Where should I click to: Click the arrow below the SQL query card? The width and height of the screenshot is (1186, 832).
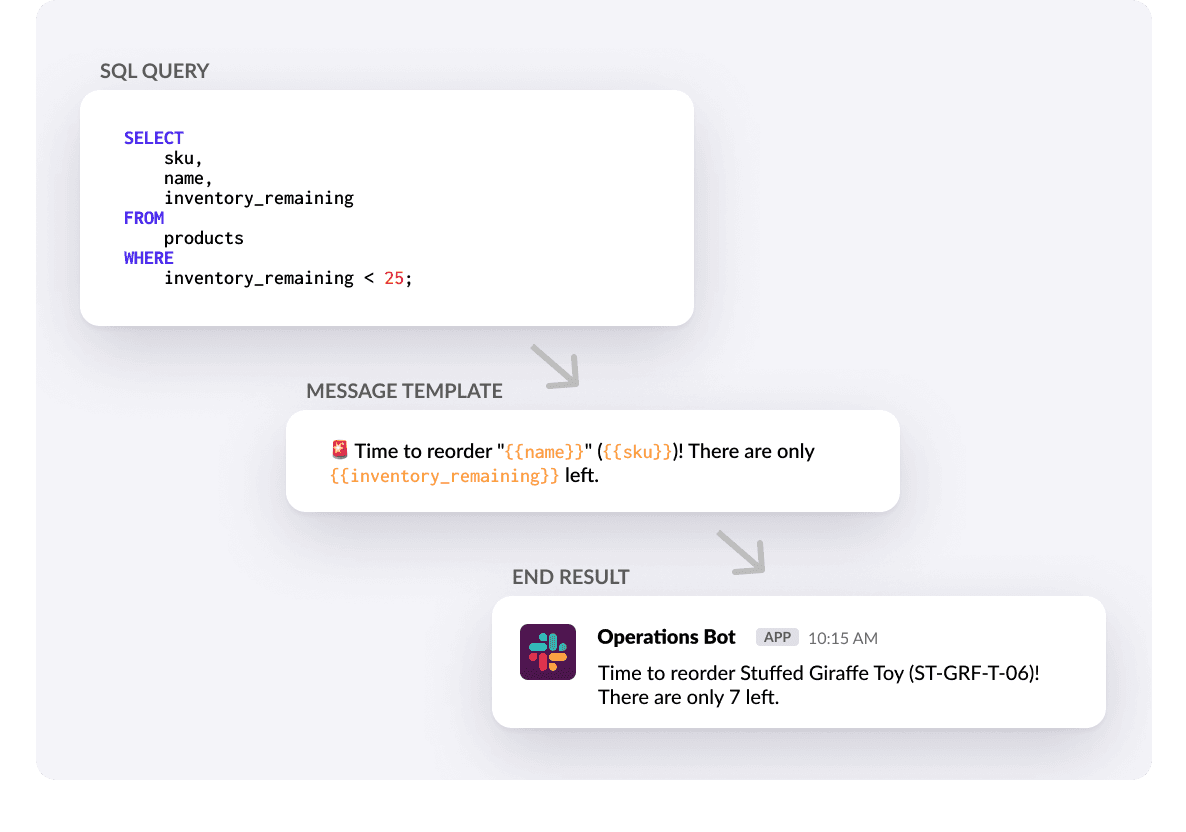click(554, 365)
